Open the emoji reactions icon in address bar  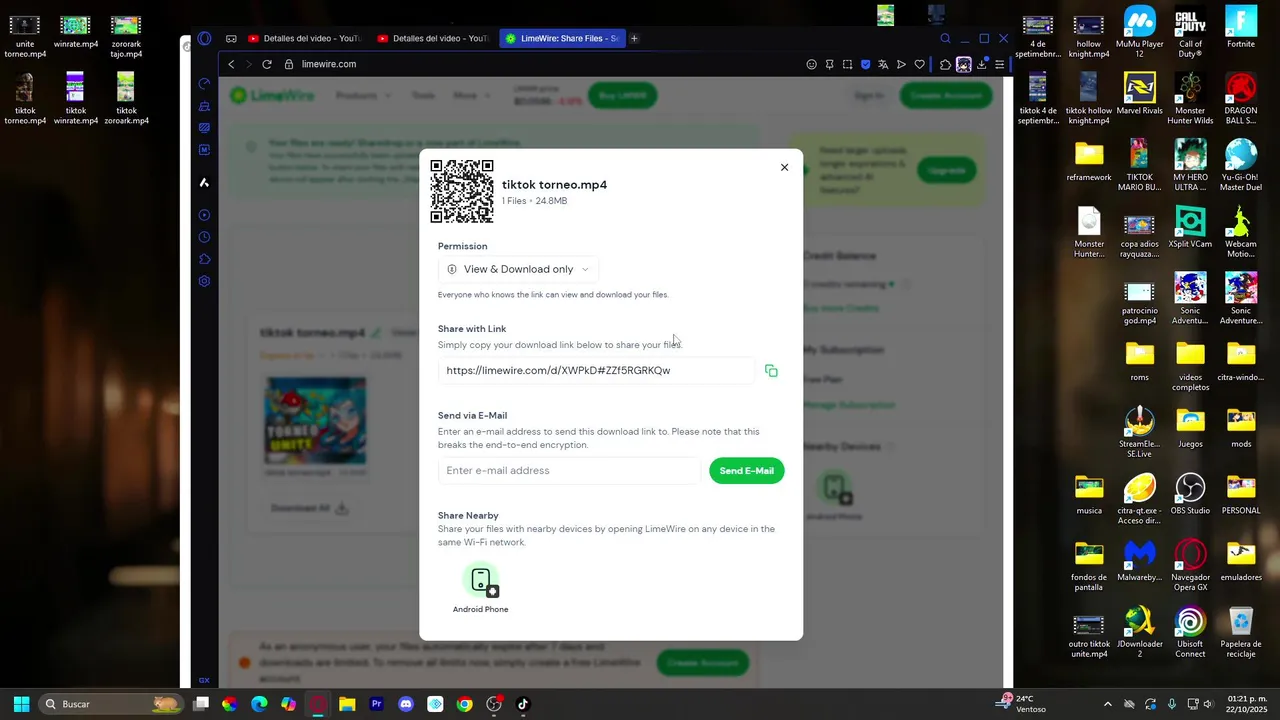[x=812, y=64]
